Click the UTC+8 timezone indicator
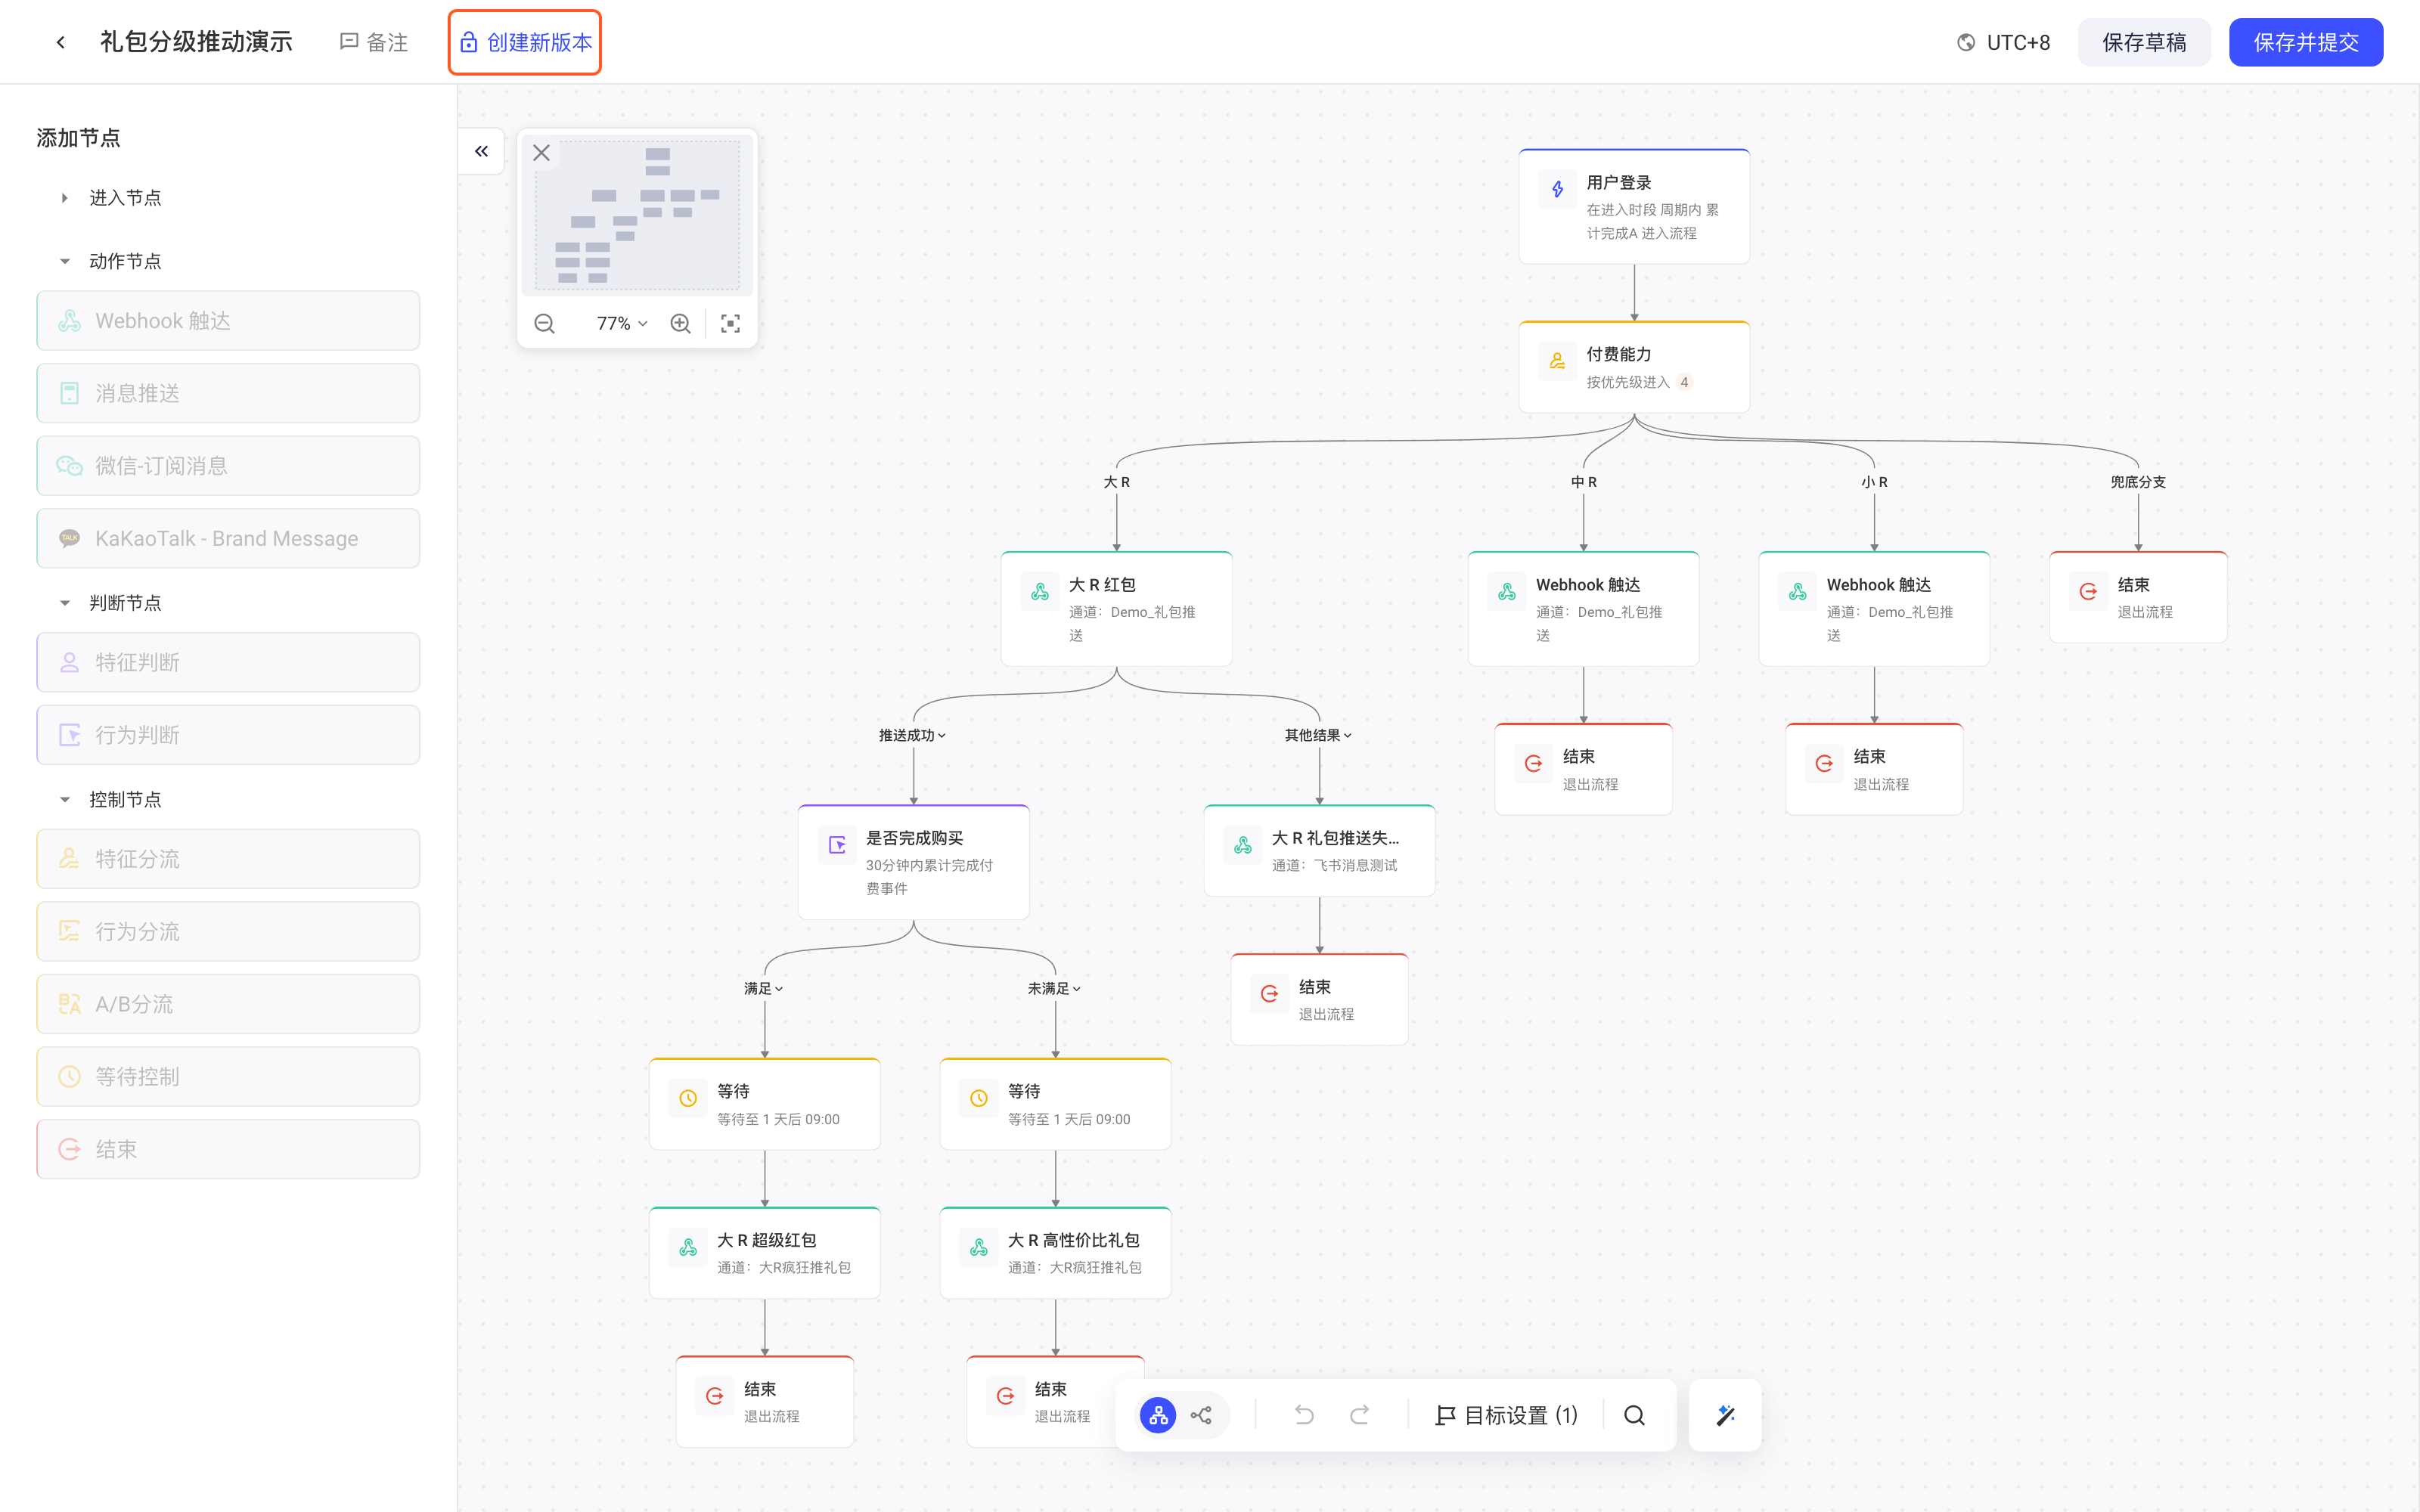Screen dimensions: 2420x1512 [x=2003, y=42]
